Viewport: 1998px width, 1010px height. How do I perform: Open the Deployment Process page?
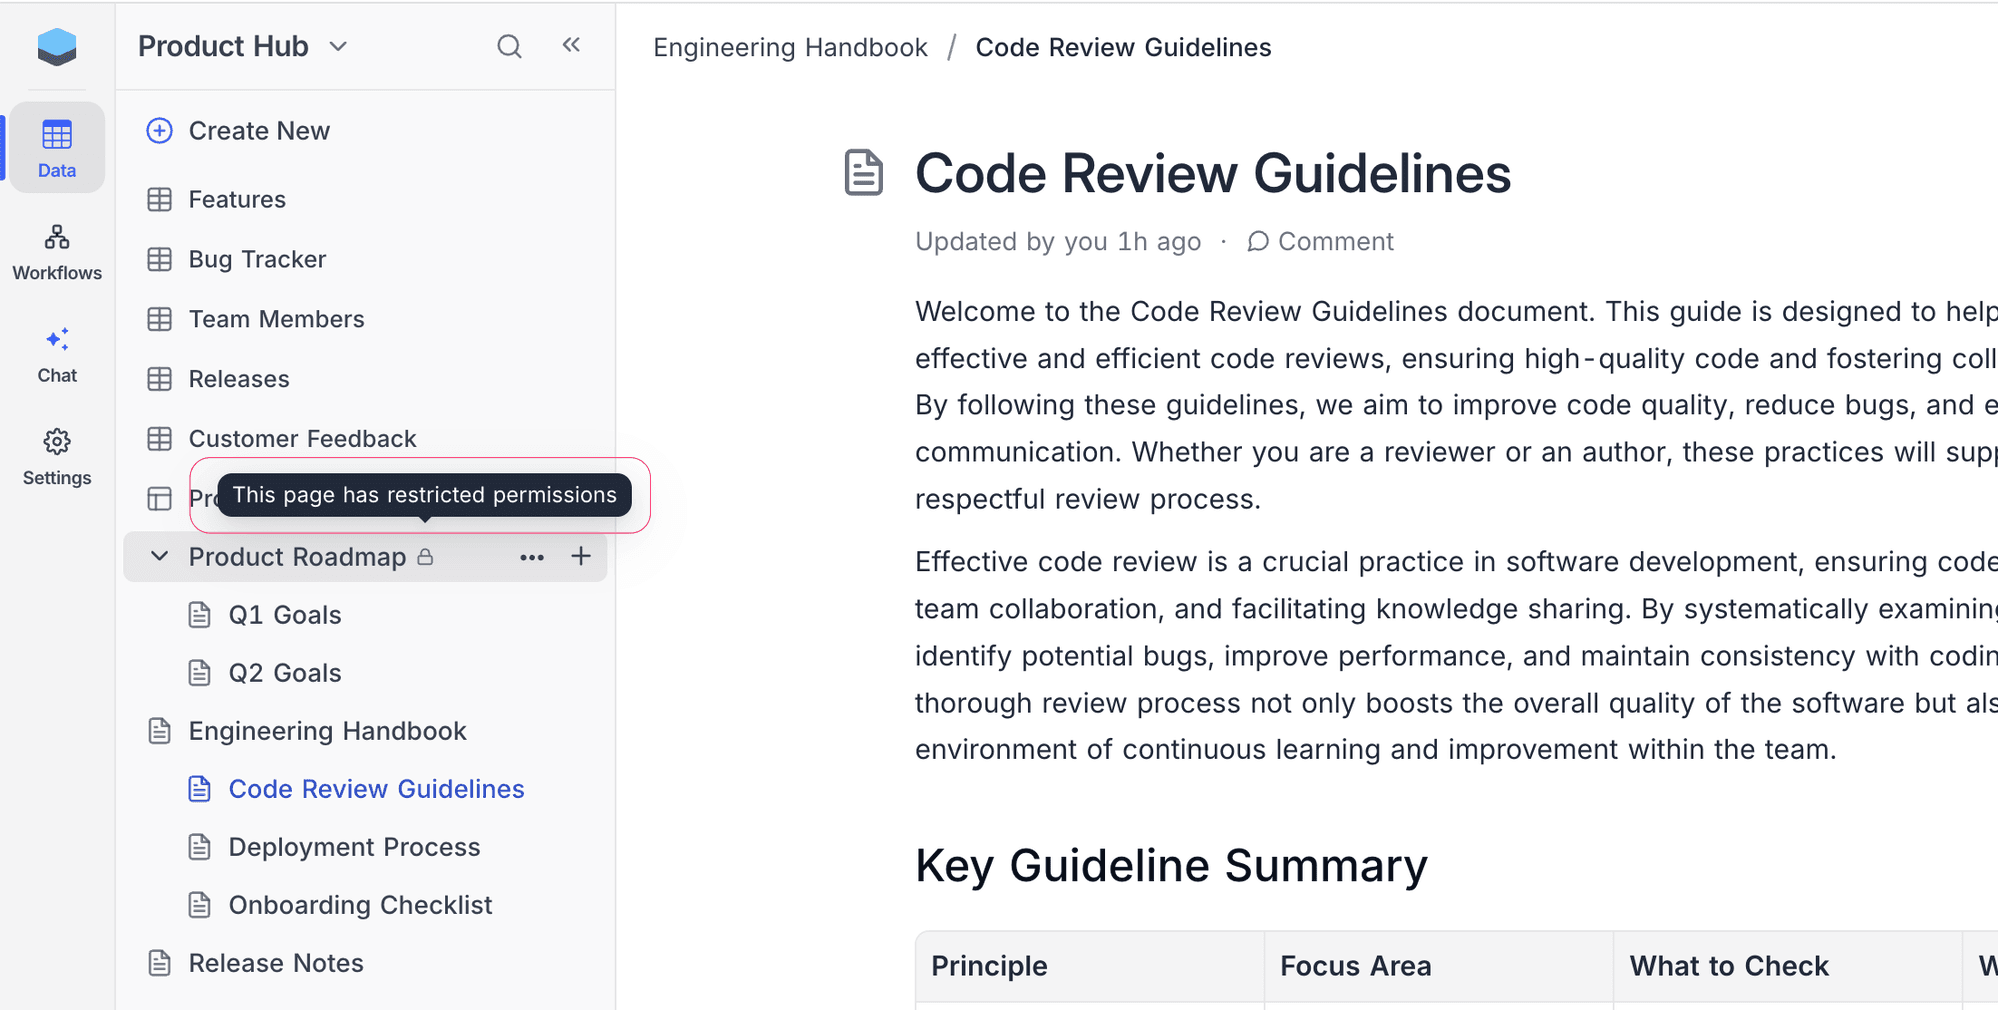354,847
